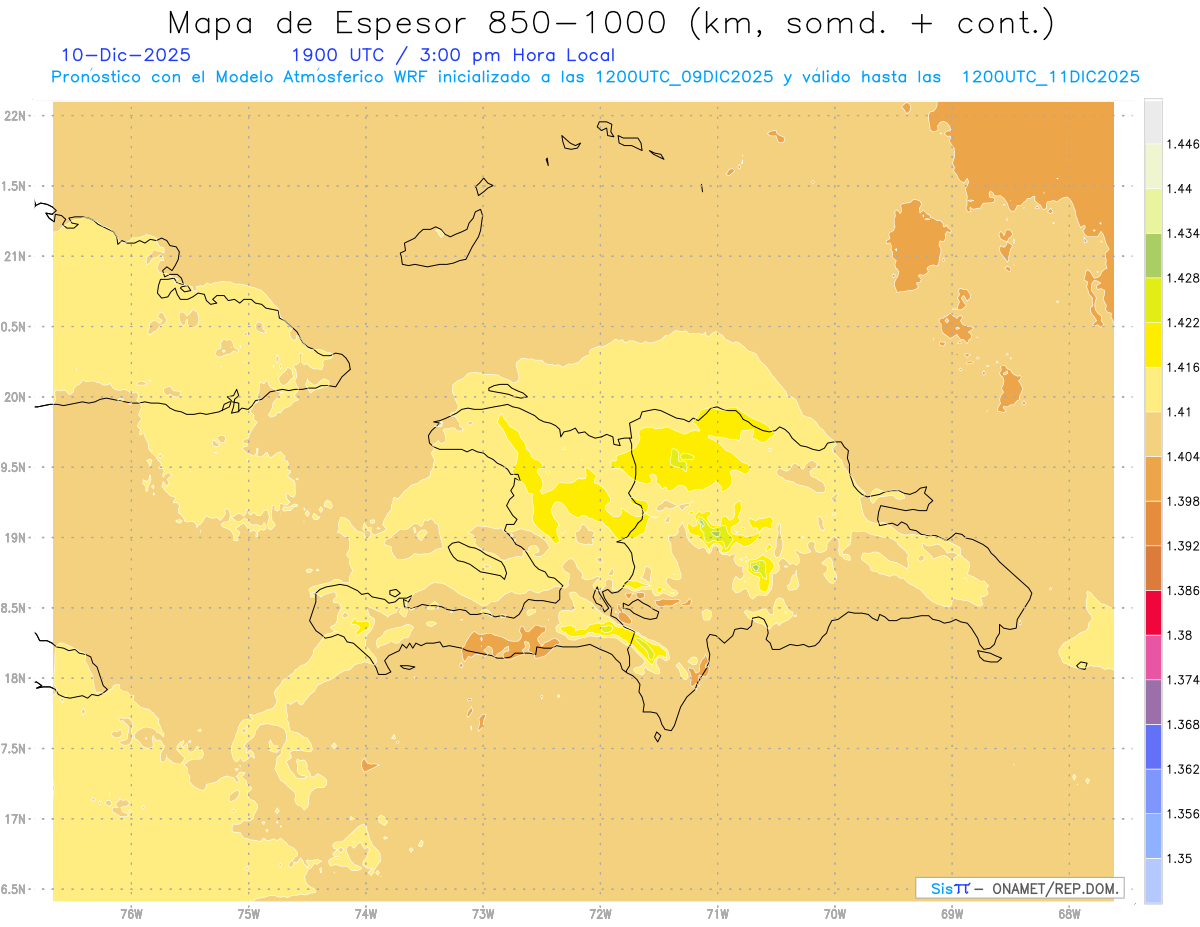
Task: Click the '8.5N' latitude label
Action: pyautogui.click(x=15, y=609)
